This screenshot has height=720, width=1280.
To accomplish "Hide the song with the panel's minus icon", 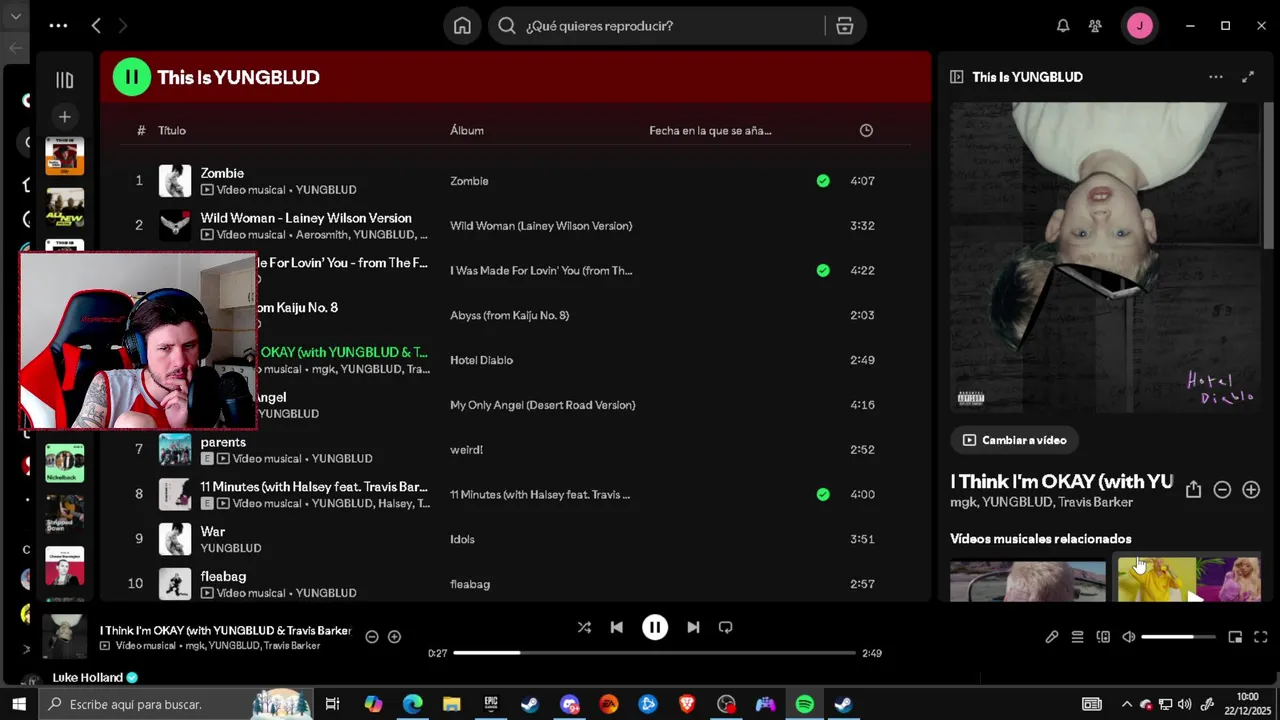I will click(1222, 489).
